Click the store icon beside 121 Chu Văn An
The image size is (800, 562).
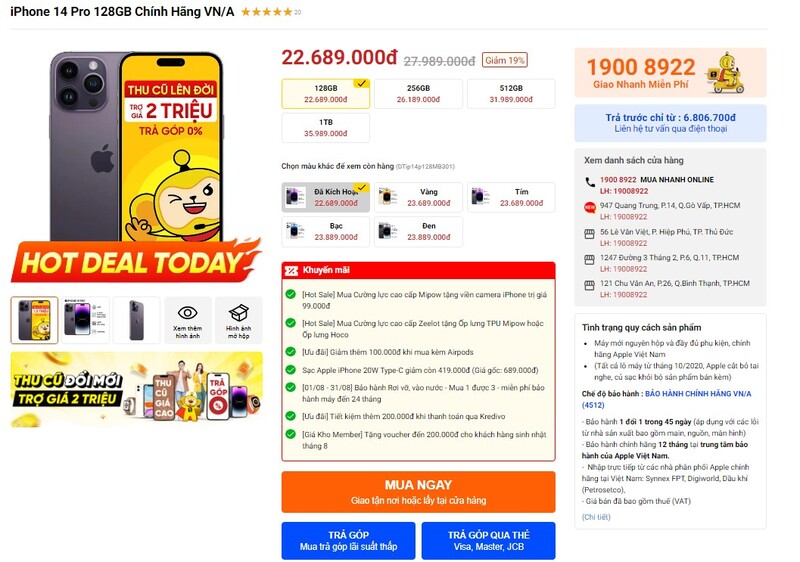[589, 286]
